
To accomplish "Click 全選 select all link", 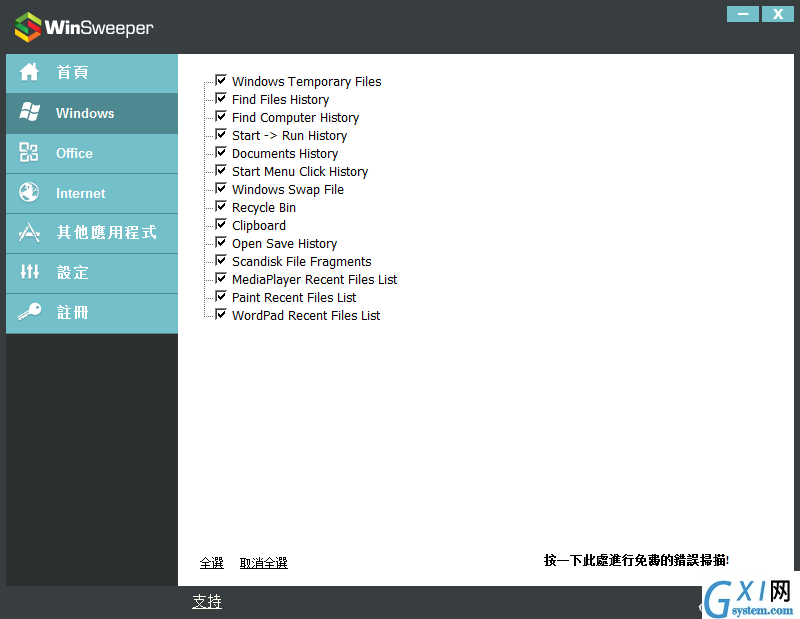I will 212,563.
